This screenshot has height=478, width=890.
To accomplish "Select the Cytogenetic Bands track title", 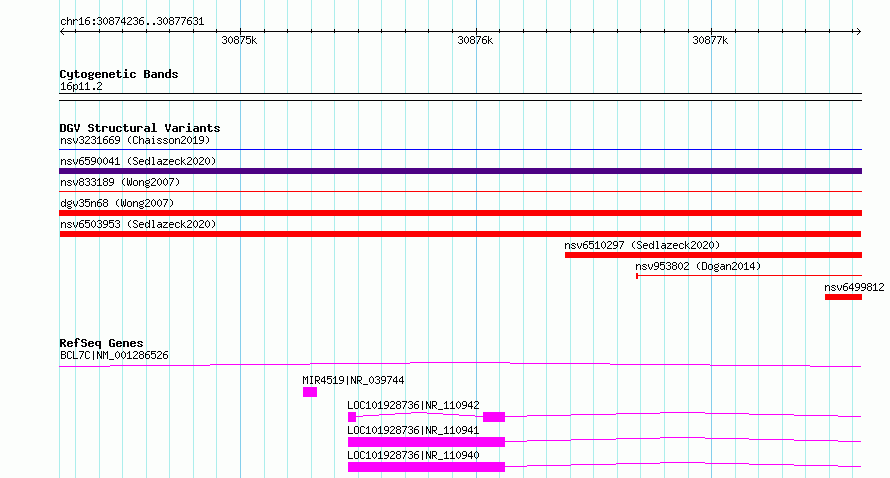I will (119, 74).
